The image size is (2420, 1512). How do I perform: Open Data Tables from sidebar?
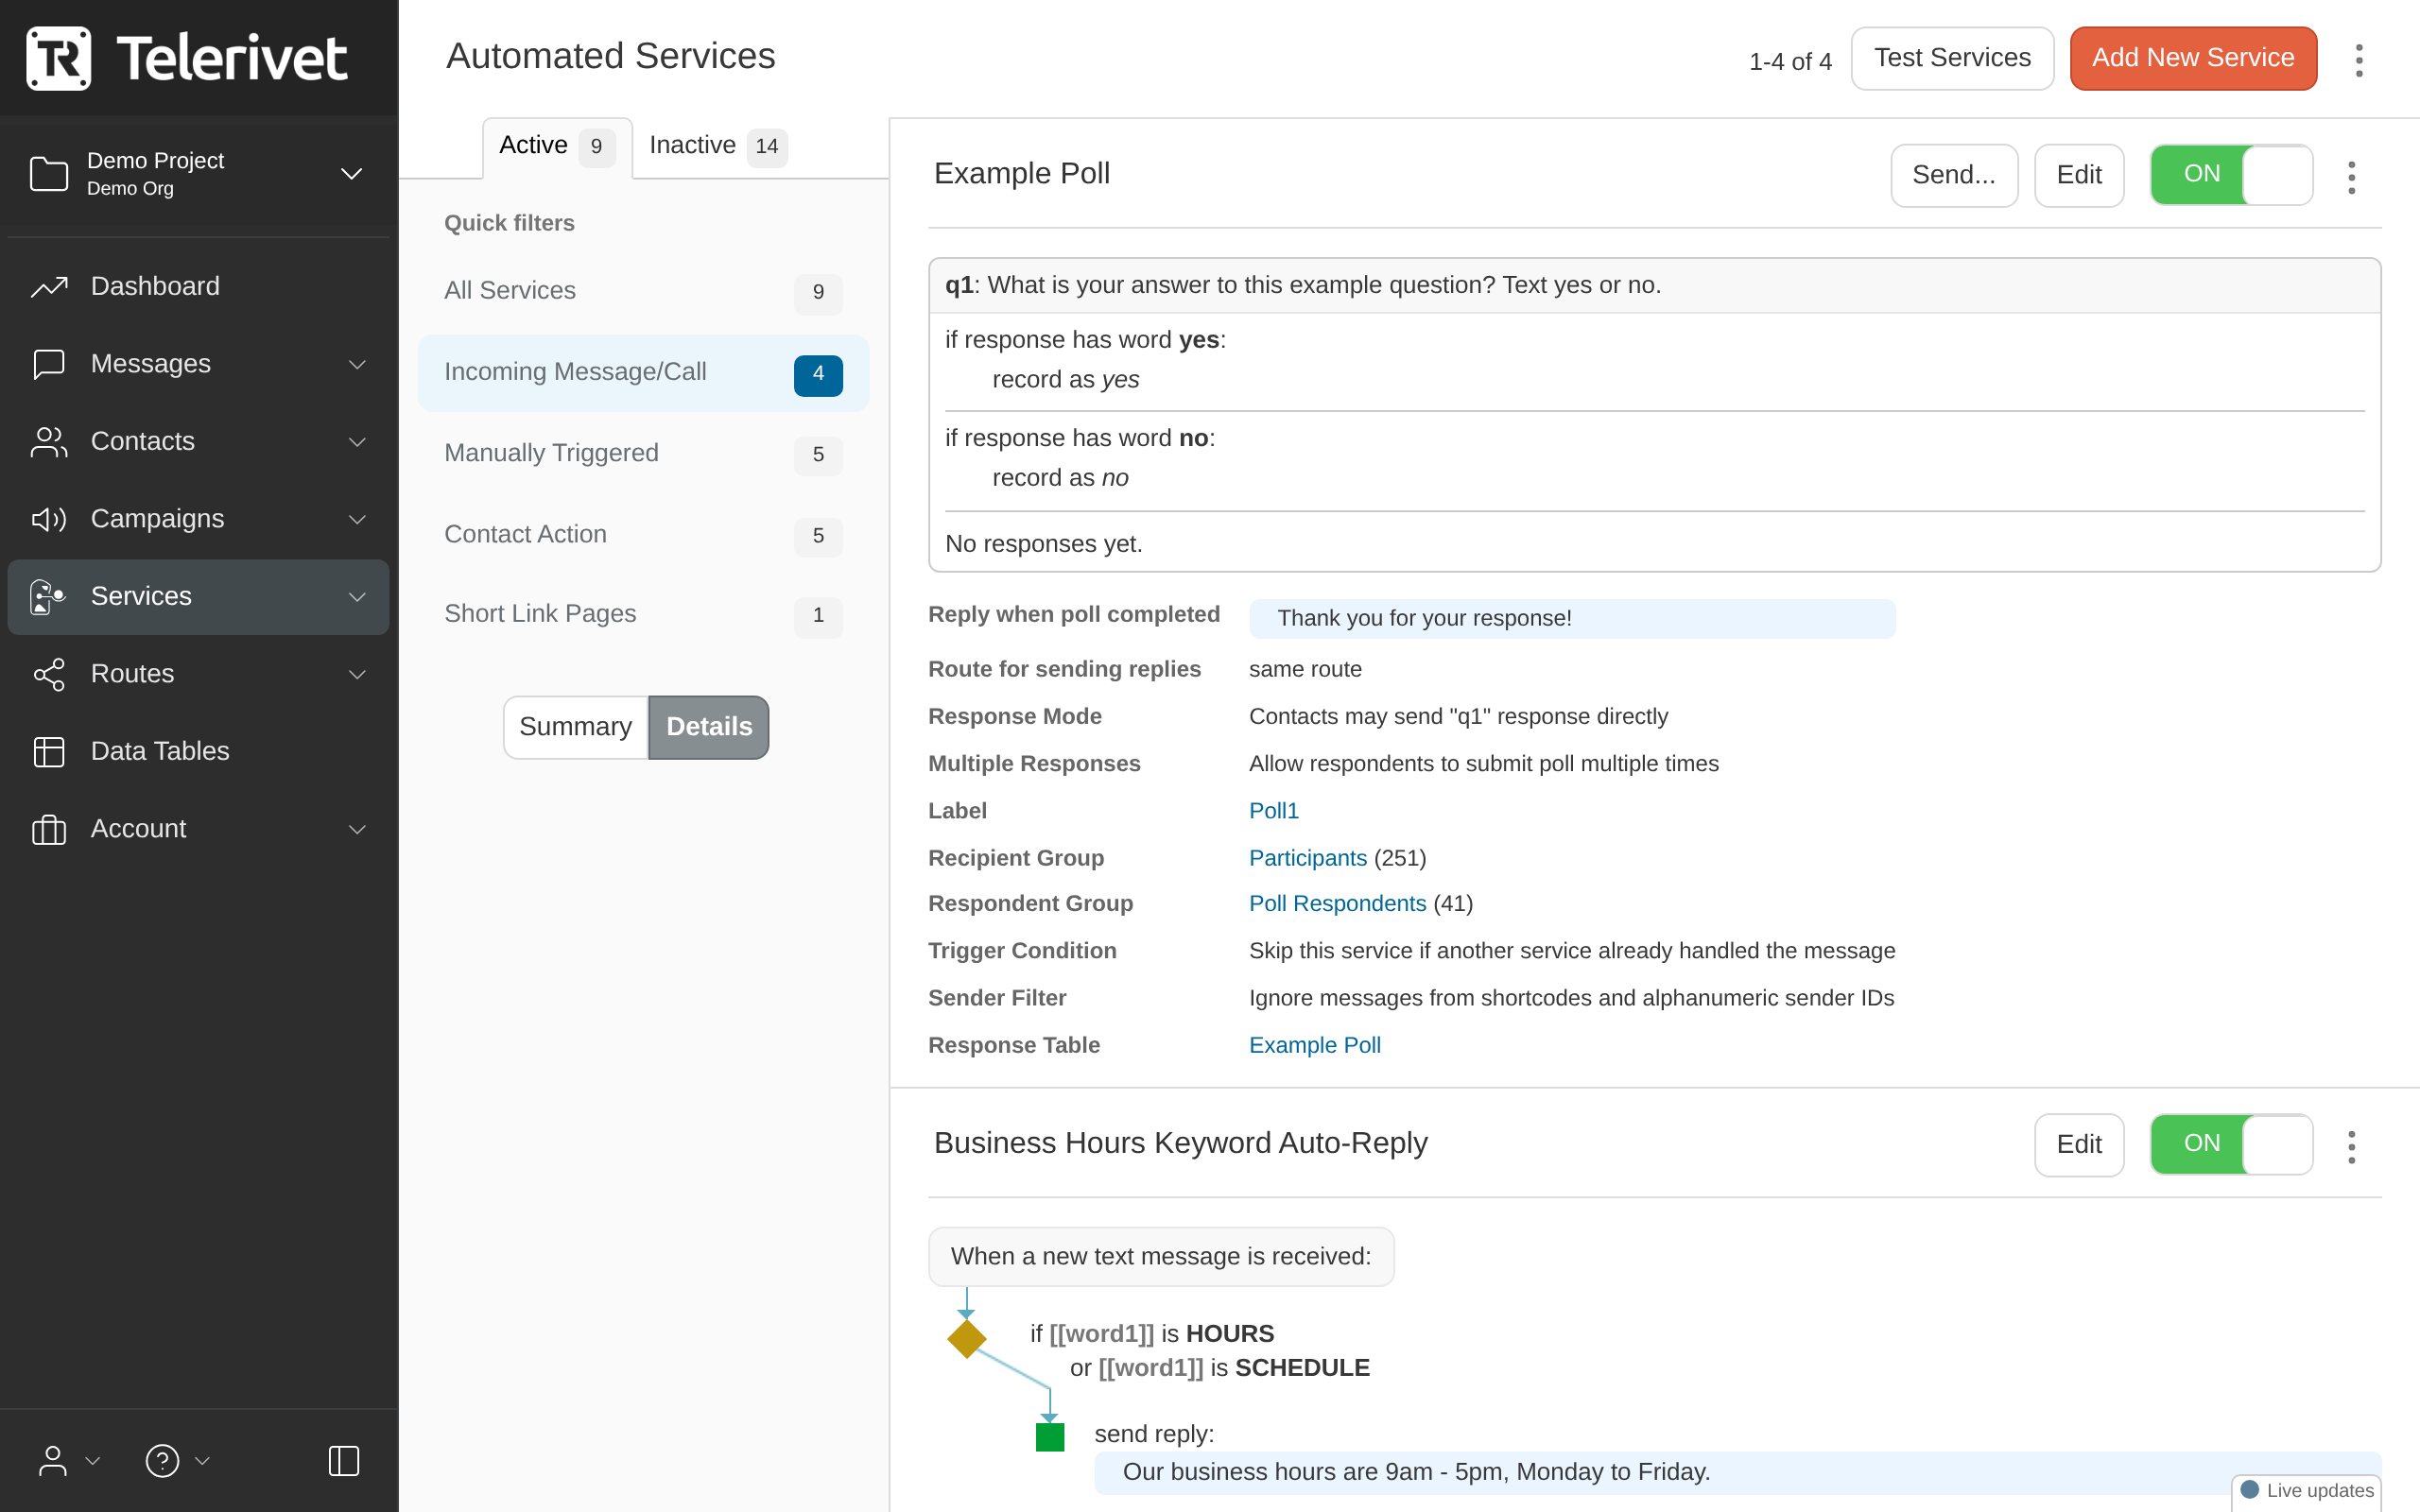[x=198, y=751]
